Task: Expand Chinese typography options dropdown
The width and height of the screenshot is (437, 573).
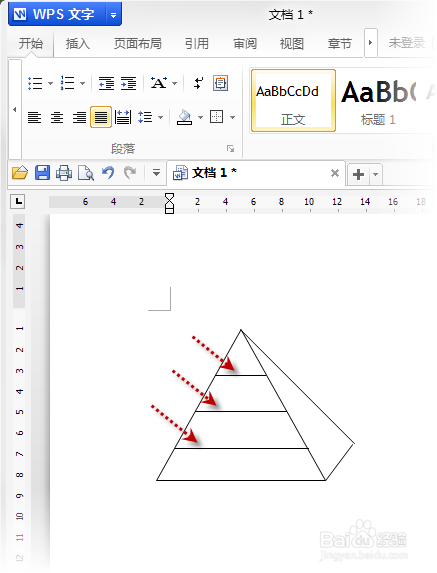Action: tap(175, 83)
